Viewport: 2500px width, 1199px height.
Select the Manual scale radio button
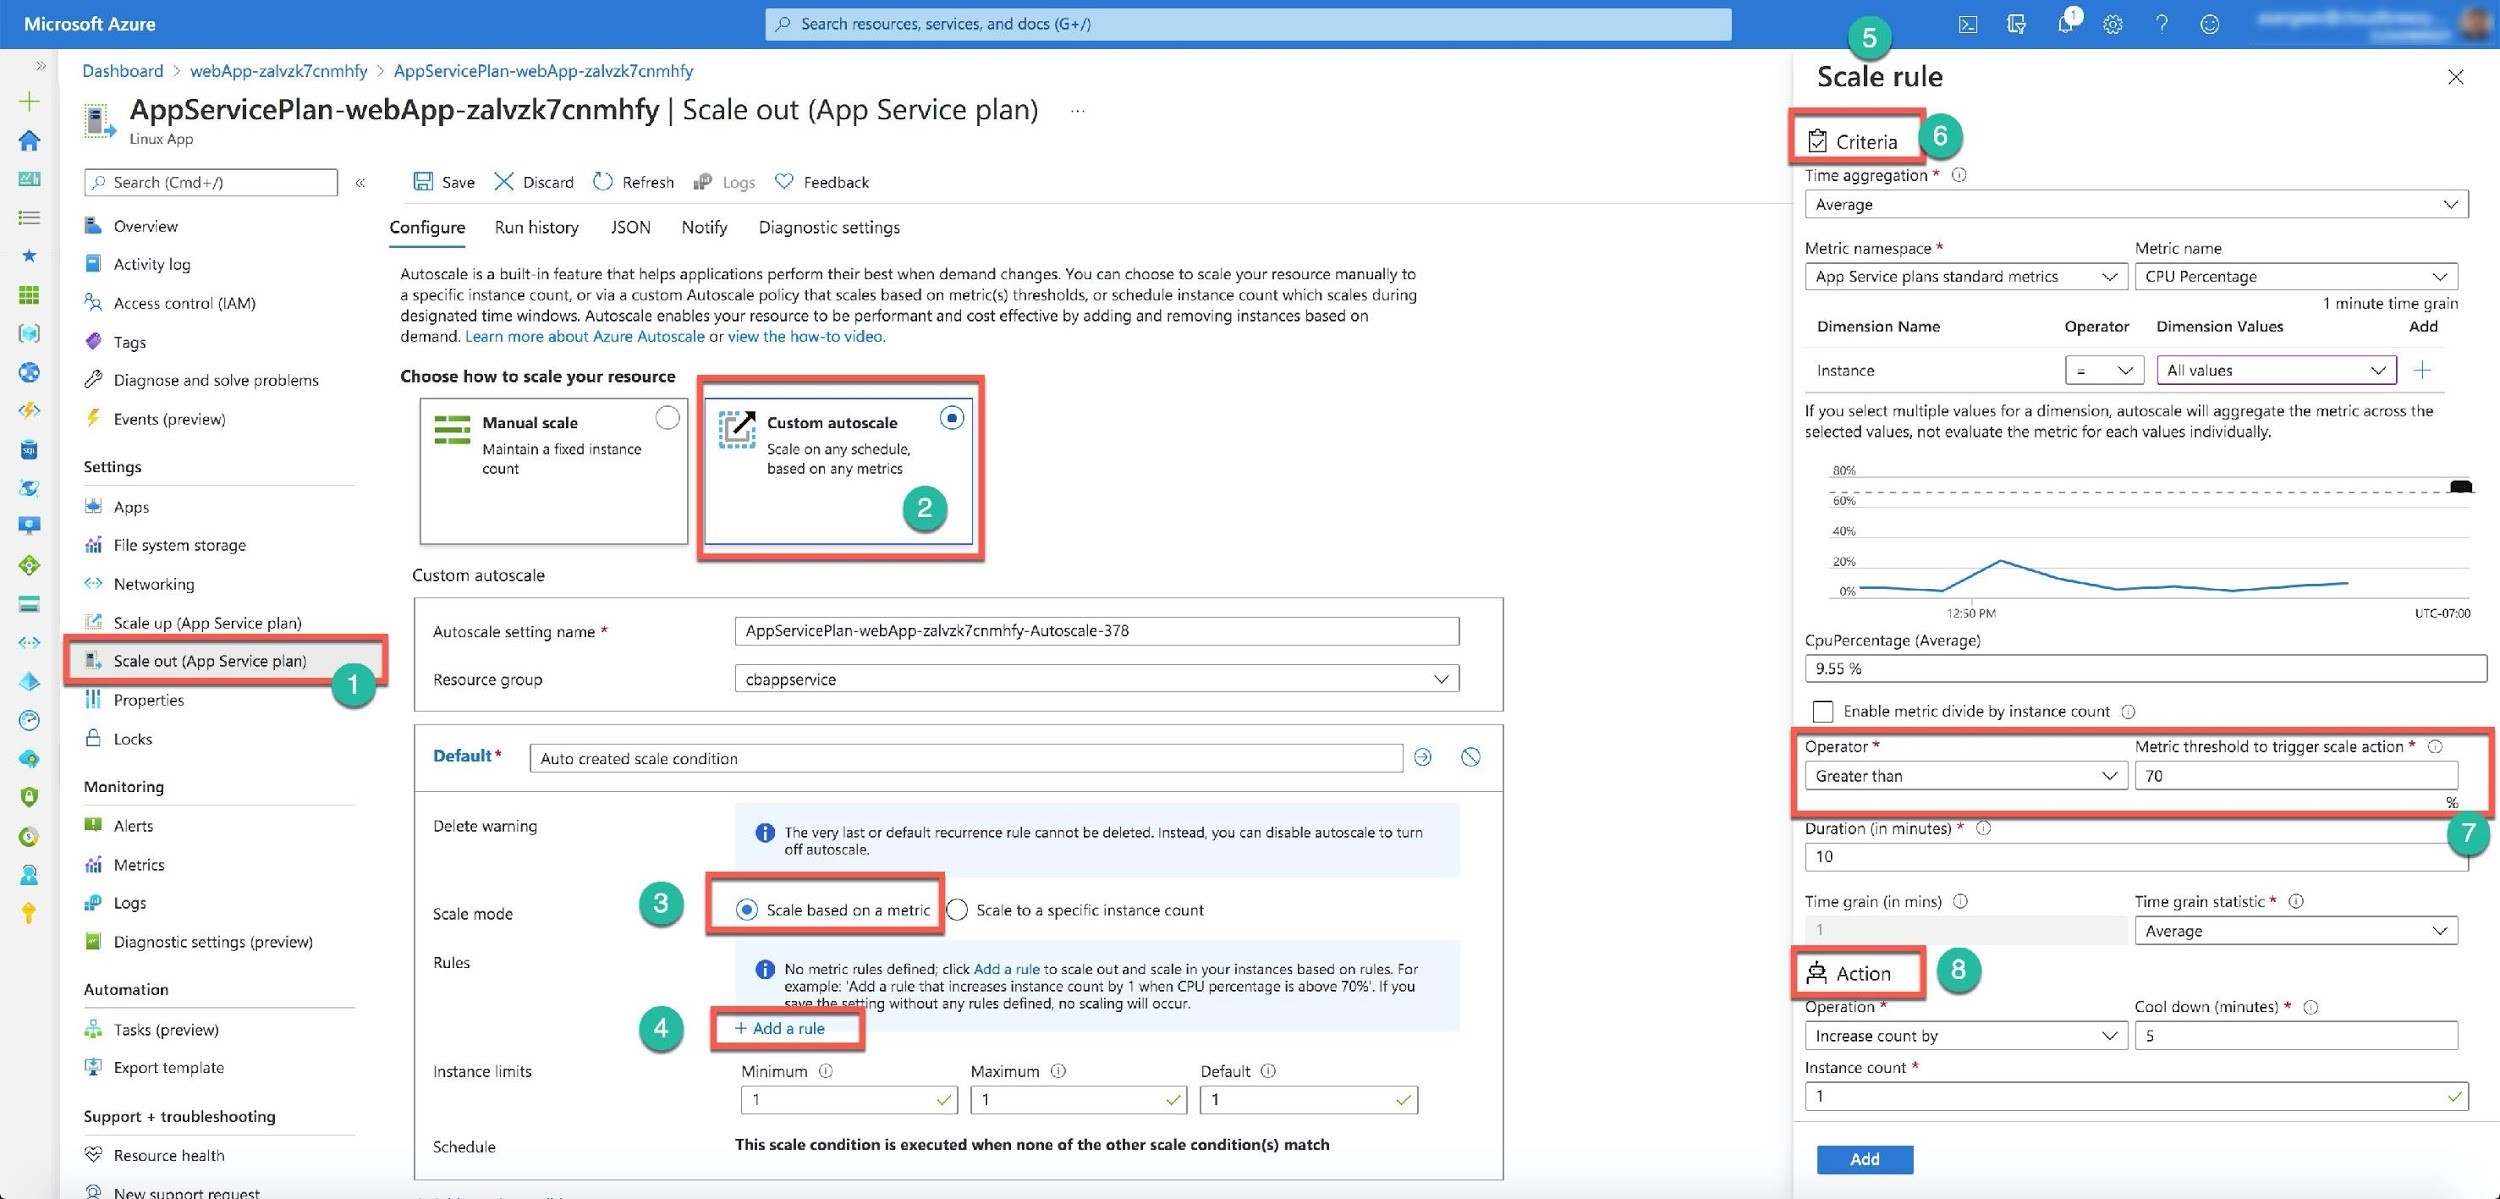(x=667, y=418)
